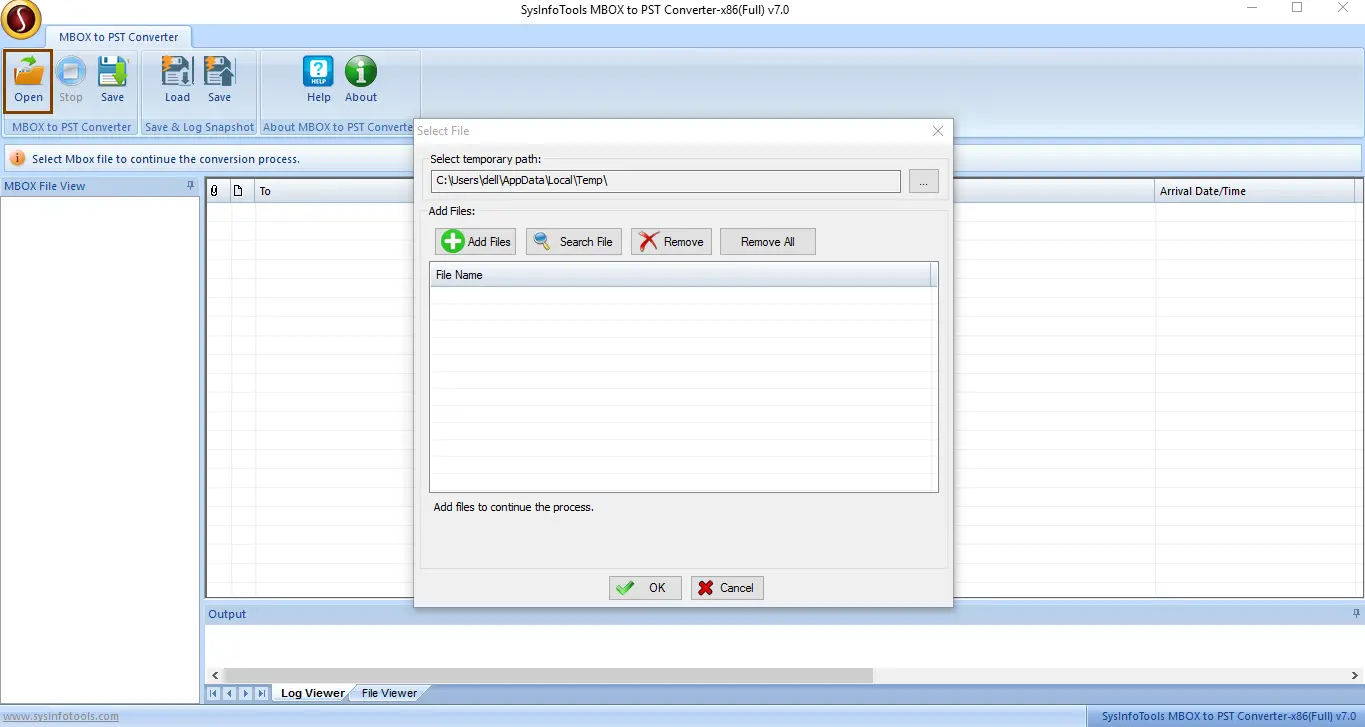Click the Remove All button
This screenshot has height=727, width=1365.
(768, 241)
